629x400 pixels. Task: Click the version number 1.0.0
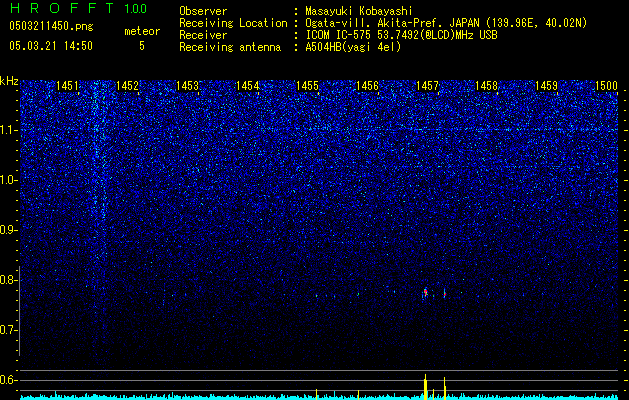click(135, 9)
